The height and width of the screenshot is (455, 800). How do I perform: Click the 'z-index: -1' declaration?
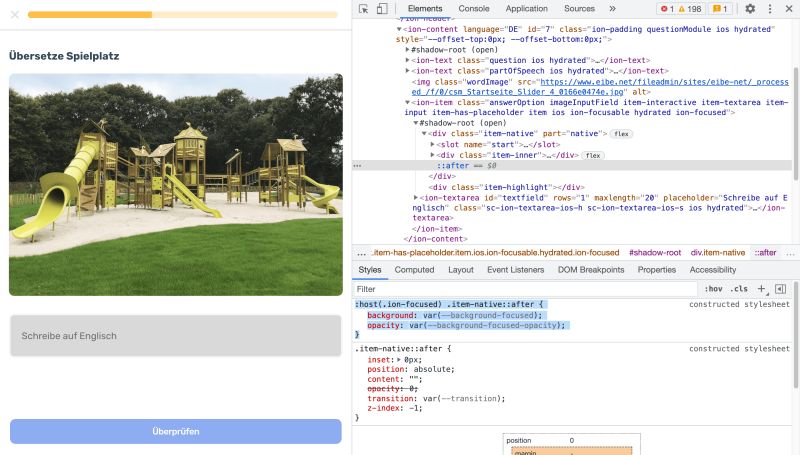click(394, 408)
